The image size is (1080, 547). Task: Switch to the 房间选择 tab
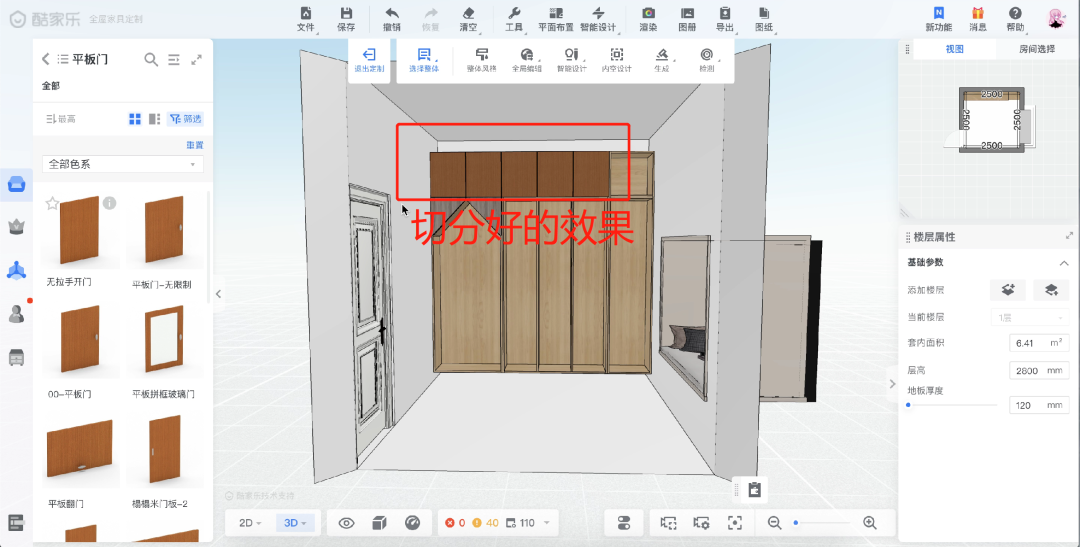click(1037, 49)
